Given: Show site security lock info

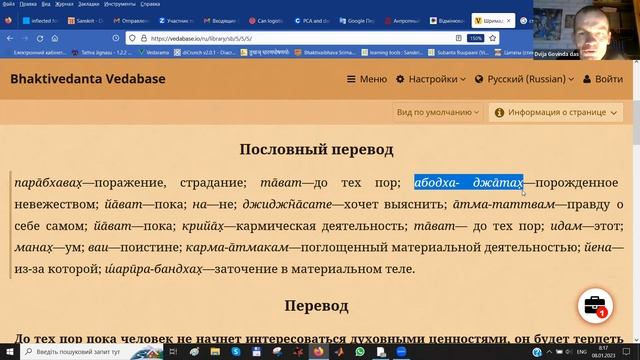Looking at the screenshot, I should (x=144, y=38).
